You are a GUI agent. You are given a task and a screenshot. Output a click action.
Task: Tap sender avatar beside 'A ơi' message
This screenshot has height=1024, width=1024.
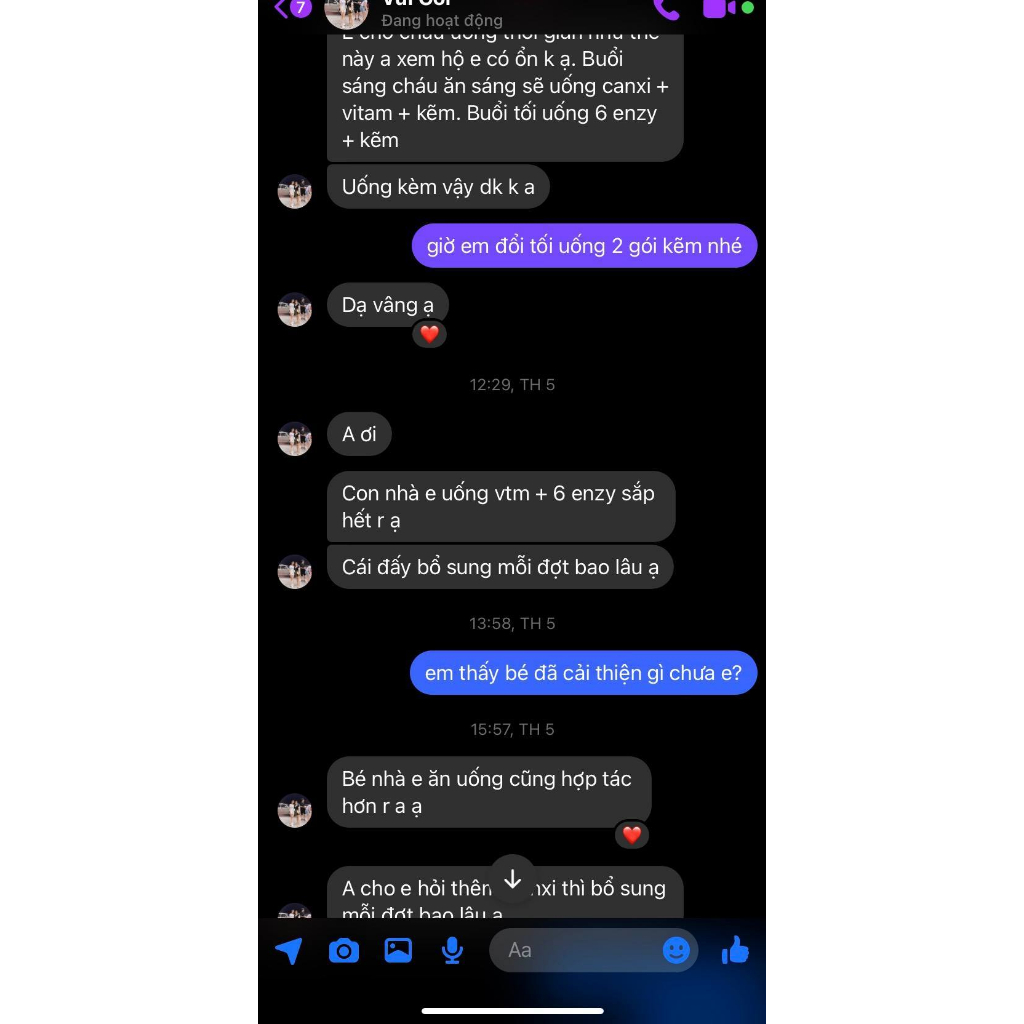pyautogui.click(x=295, y=439)
